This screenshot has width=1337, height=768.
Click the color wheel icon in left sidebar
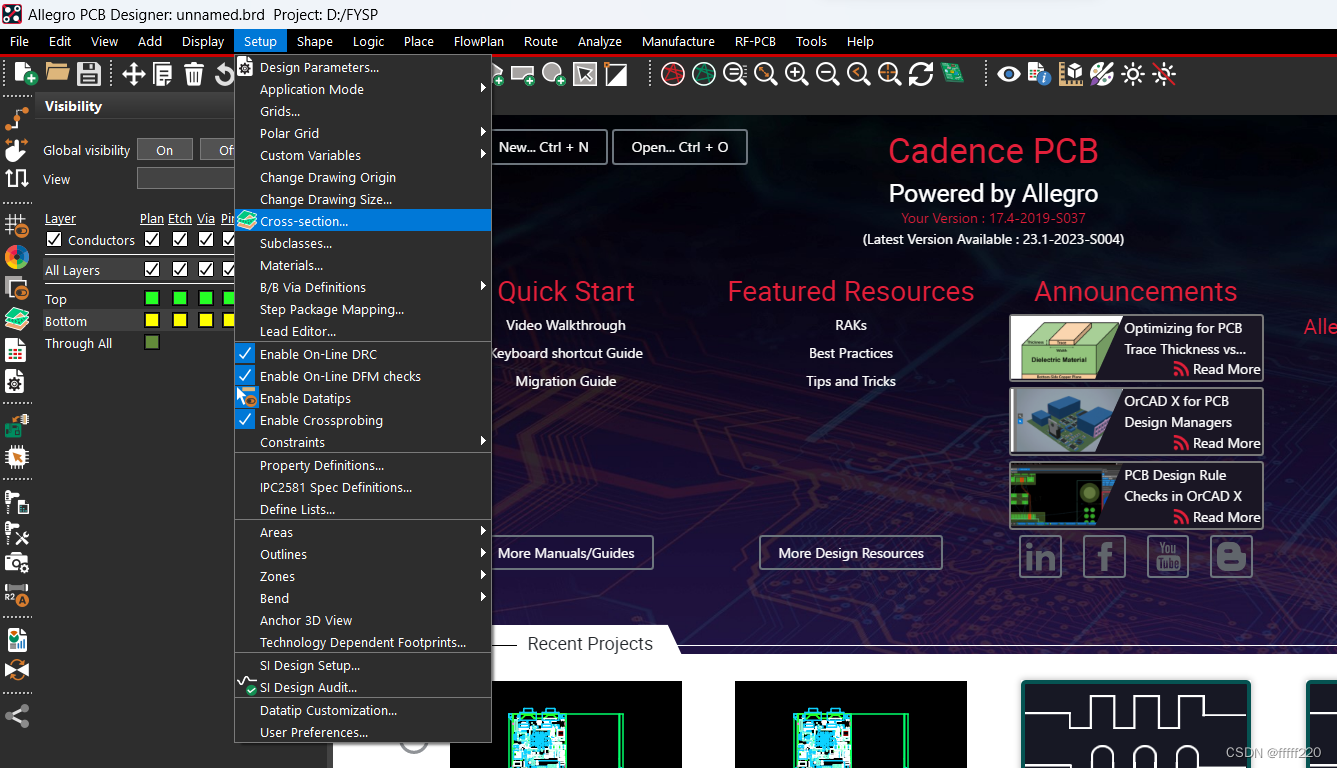coord(17,257)
